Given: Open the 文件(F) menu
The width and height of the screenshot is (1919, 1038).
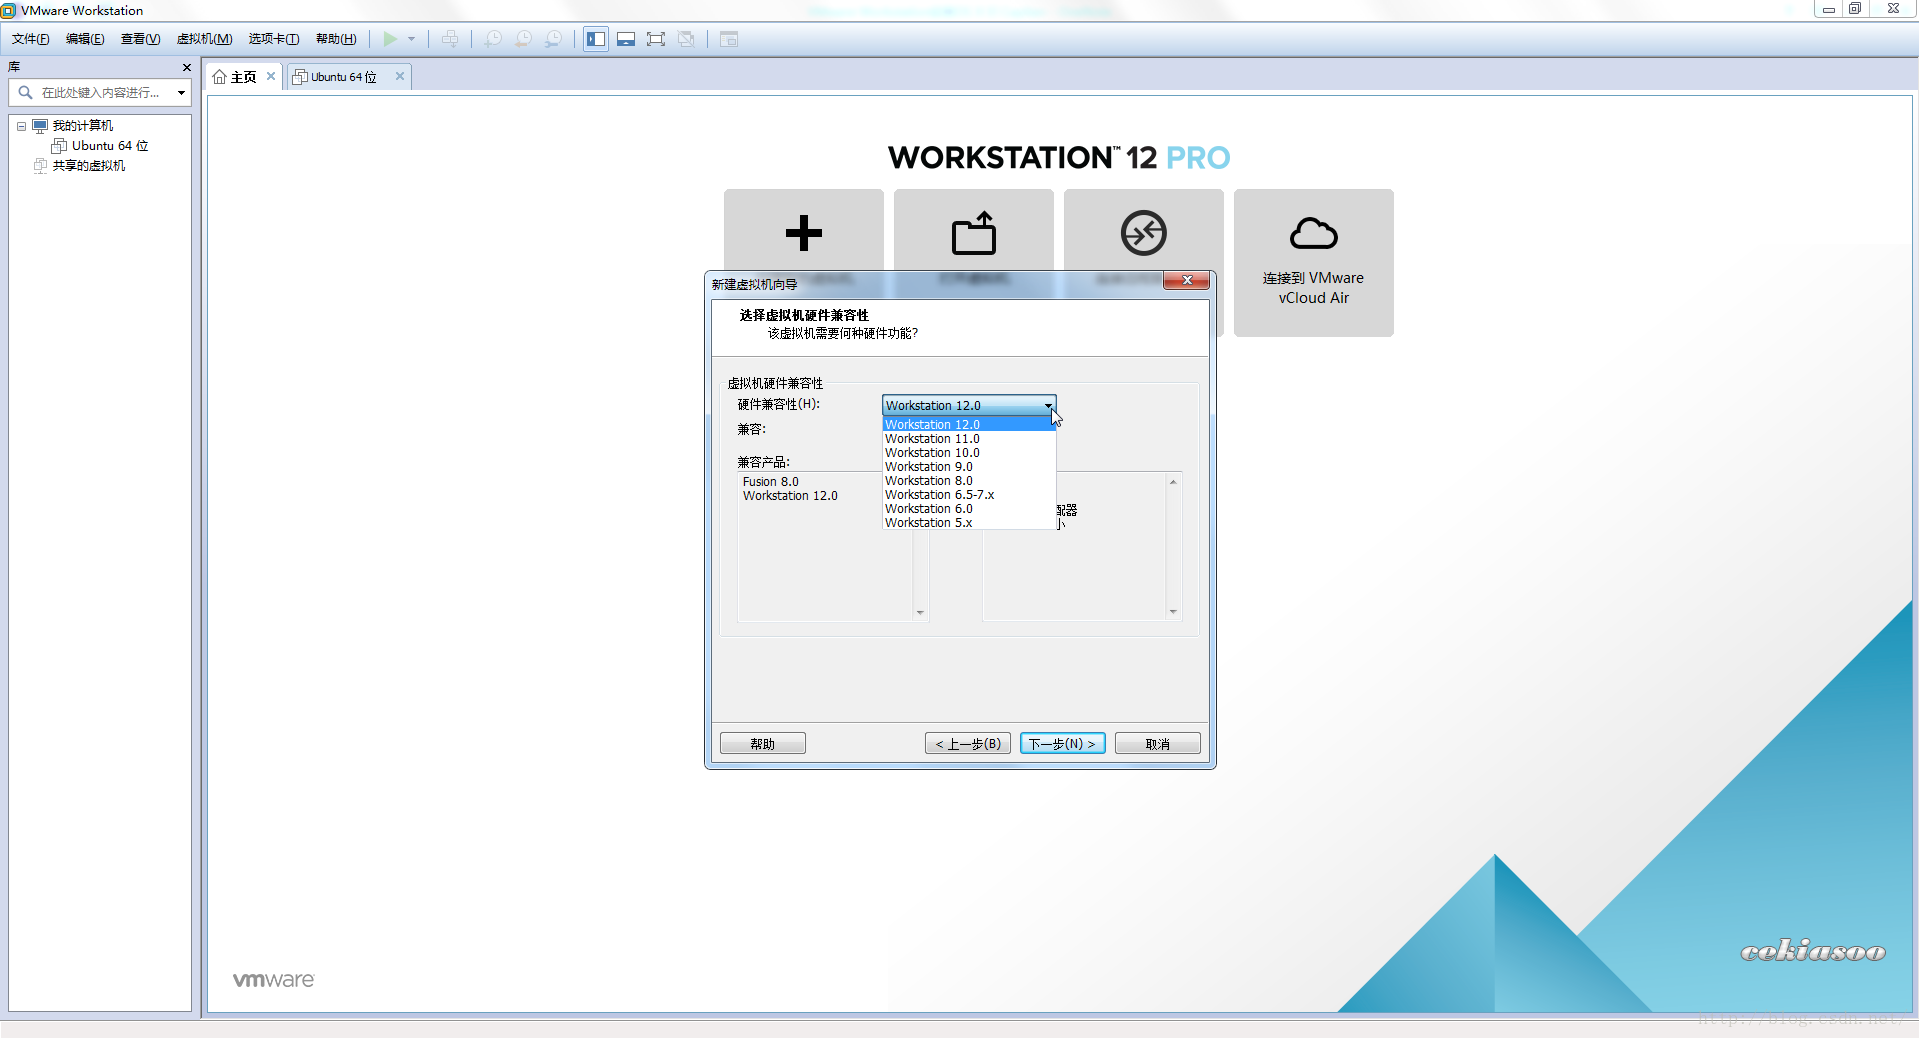Looking at the screenshot, I should coord(31,39).
